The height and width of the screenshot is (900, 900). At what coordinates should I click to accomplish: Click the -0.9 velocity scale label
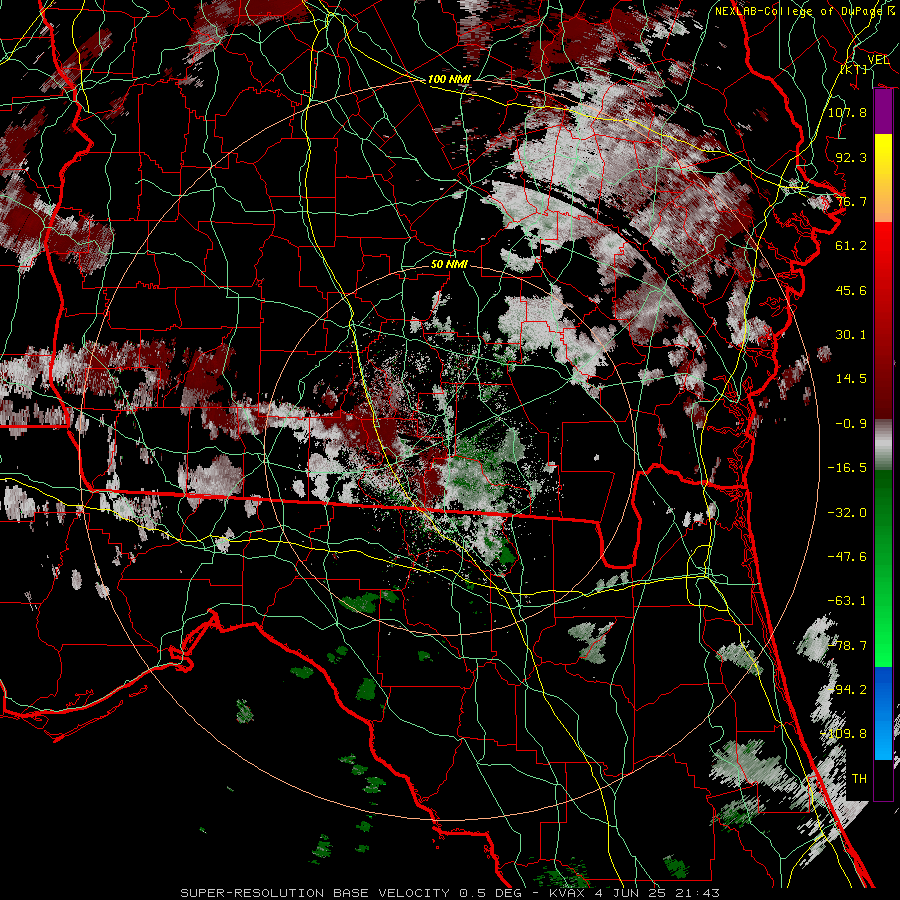(x=851, y=424)
